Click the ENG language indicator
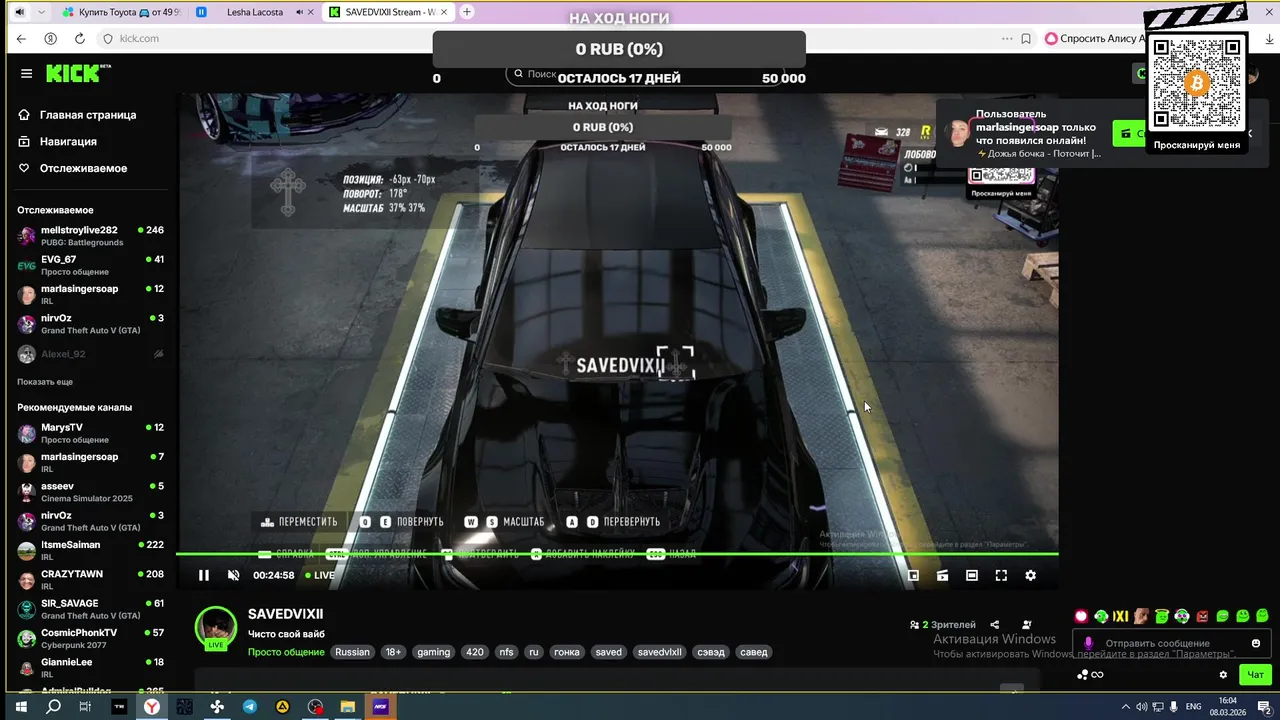The width and height of the screenshot is (1280, 720). 1193,706
